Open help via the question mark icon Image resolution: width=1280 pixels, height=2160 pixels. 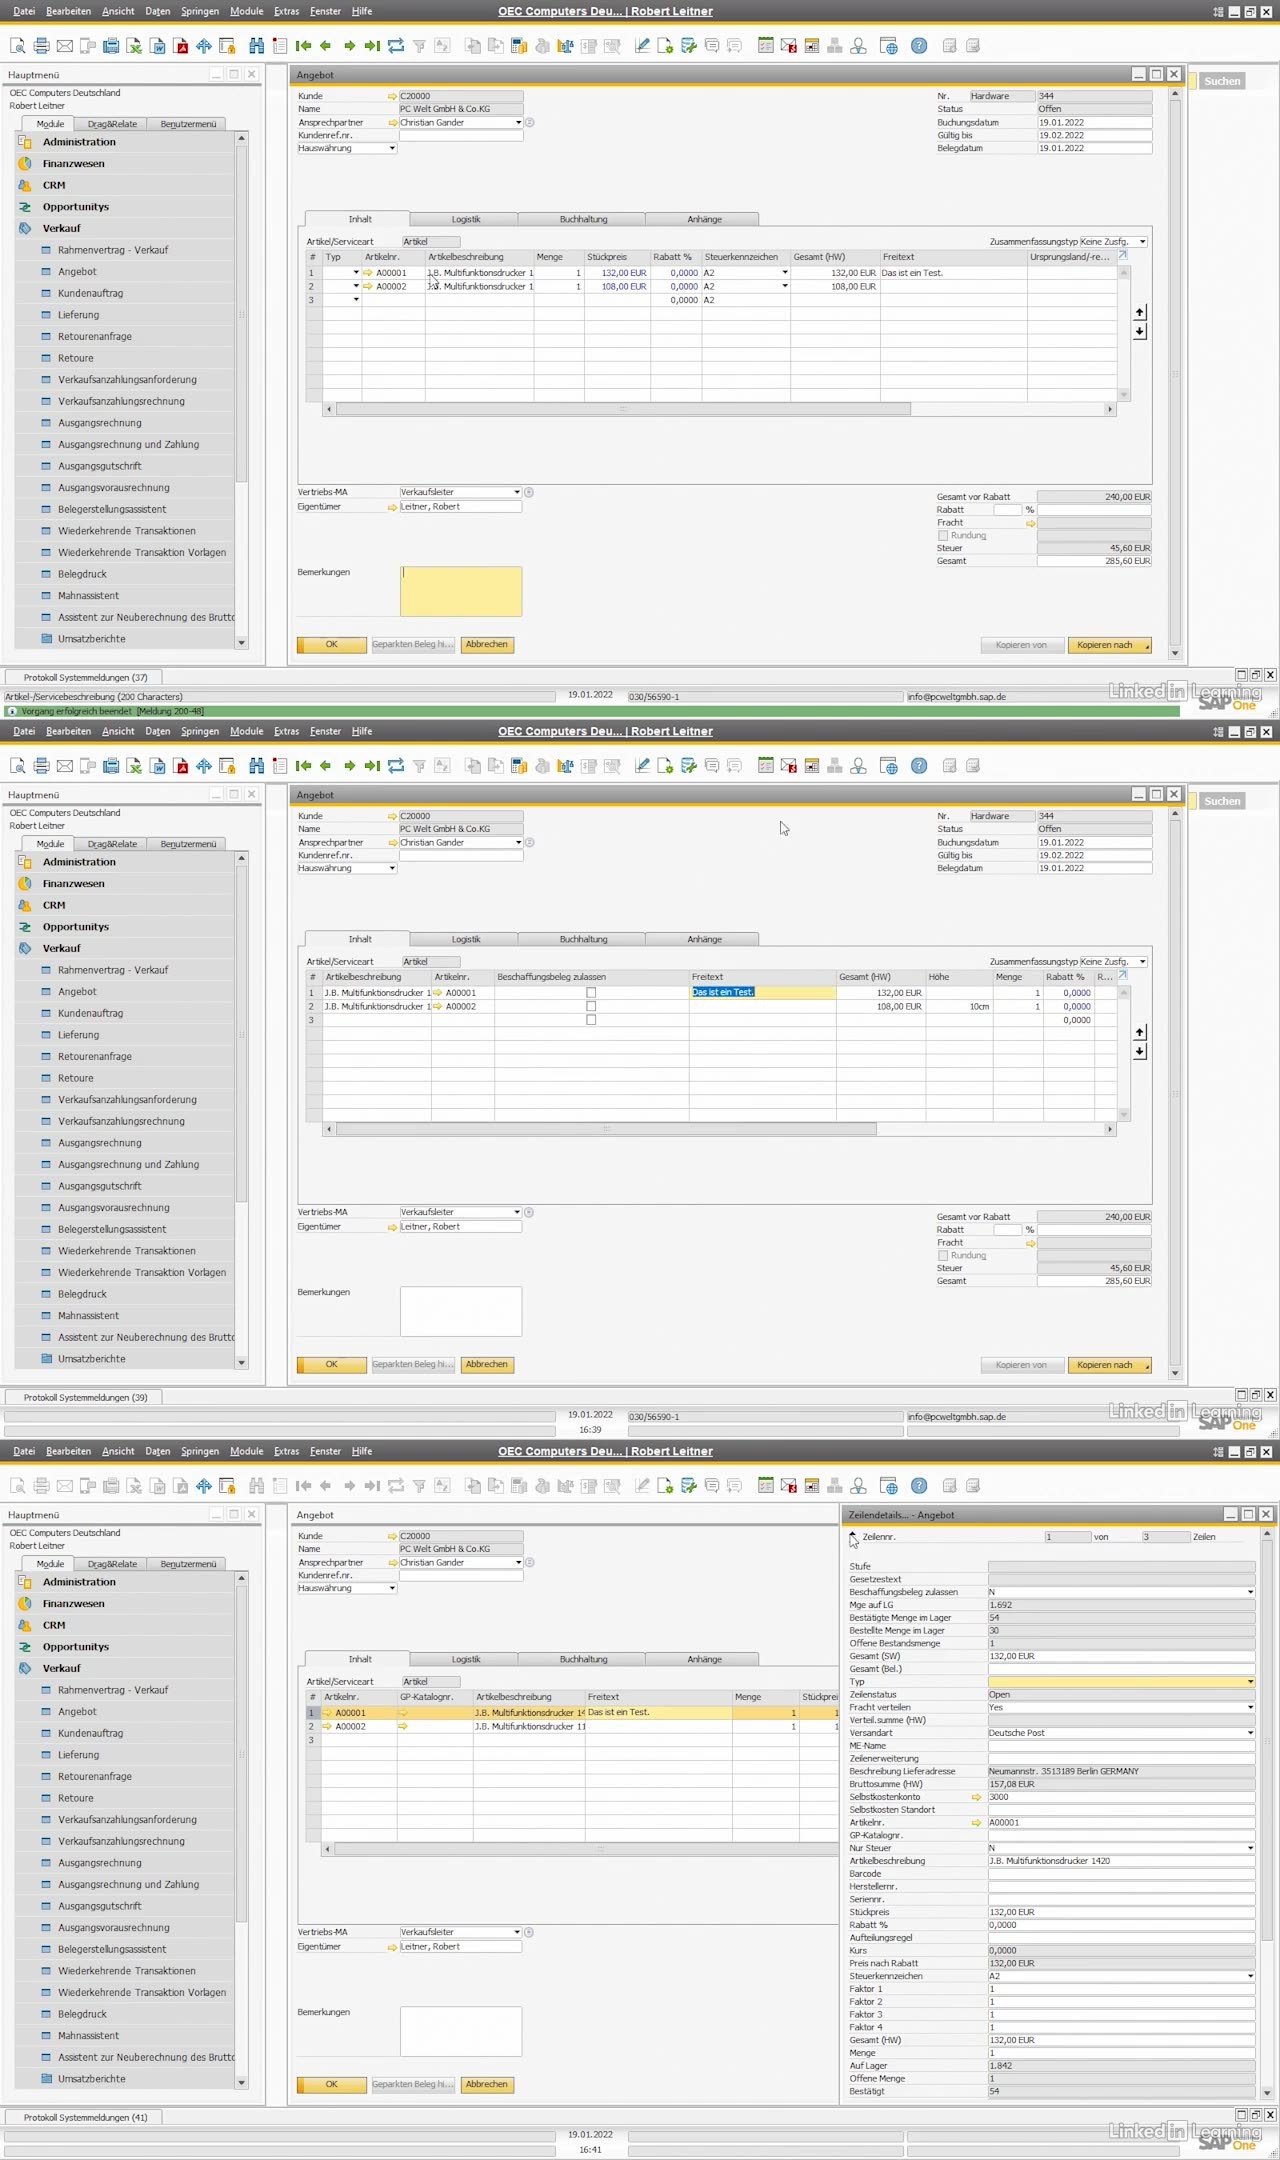pyautogui.click(x=919, y=46)
